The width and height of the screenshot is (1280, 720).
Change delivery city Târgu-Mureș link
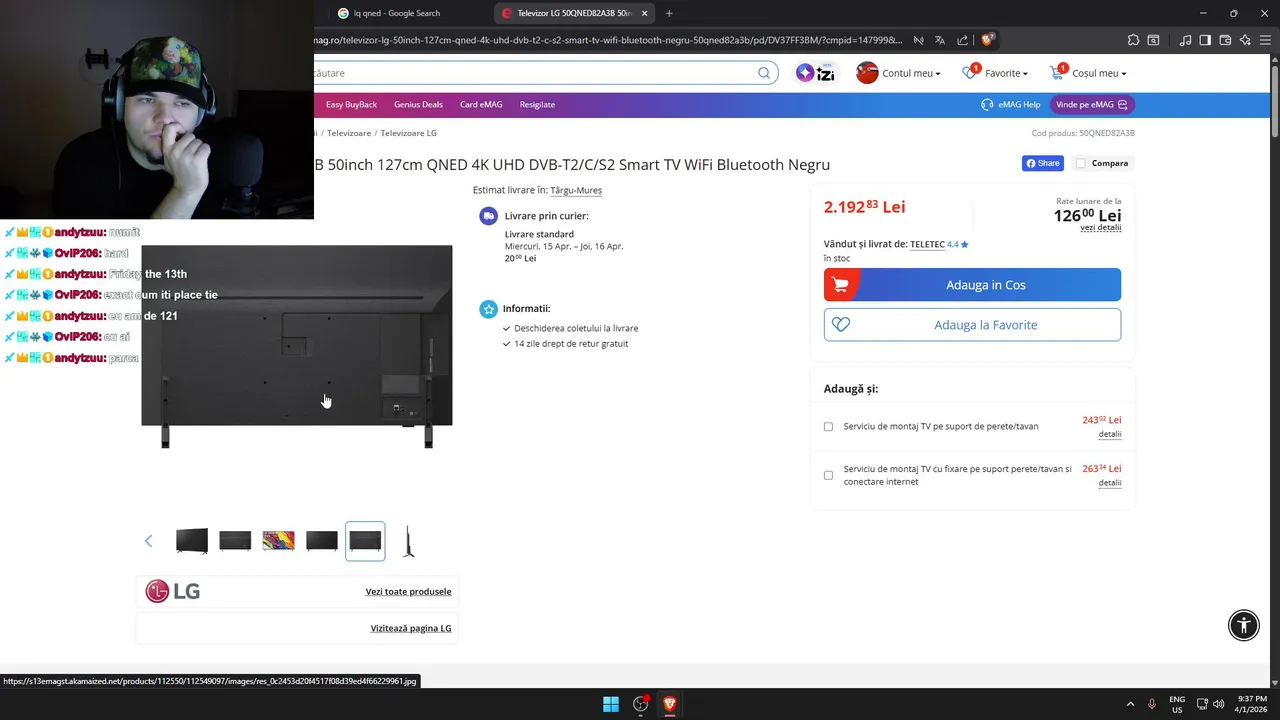click(x=576, y=190)
